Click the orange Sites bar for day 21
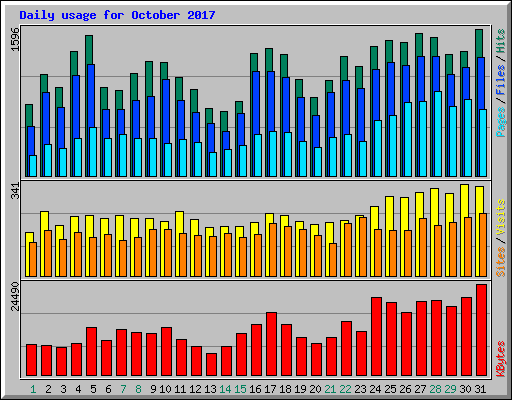Viewport: 512px width, 400px height. pos(333,260)
